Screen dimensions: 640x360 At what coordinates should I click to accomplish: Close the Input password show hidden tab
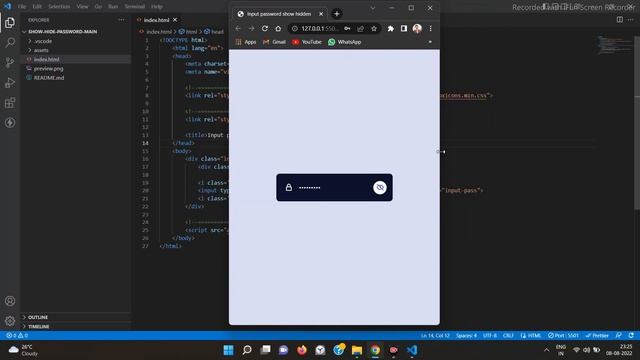coord(321,14)
